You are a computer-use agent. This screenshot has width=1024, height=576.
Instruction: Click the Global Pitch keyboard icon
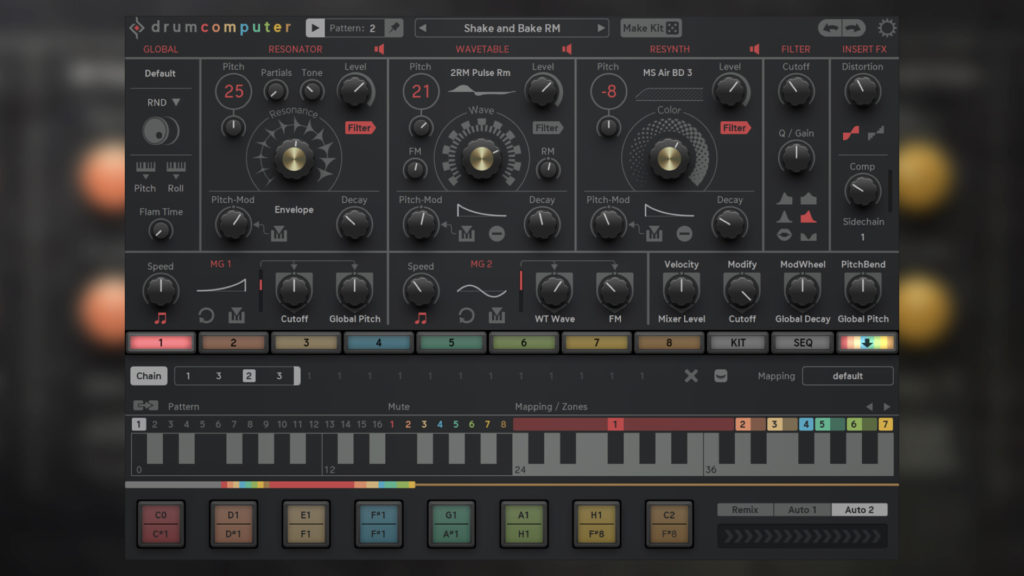click(145, 168)
